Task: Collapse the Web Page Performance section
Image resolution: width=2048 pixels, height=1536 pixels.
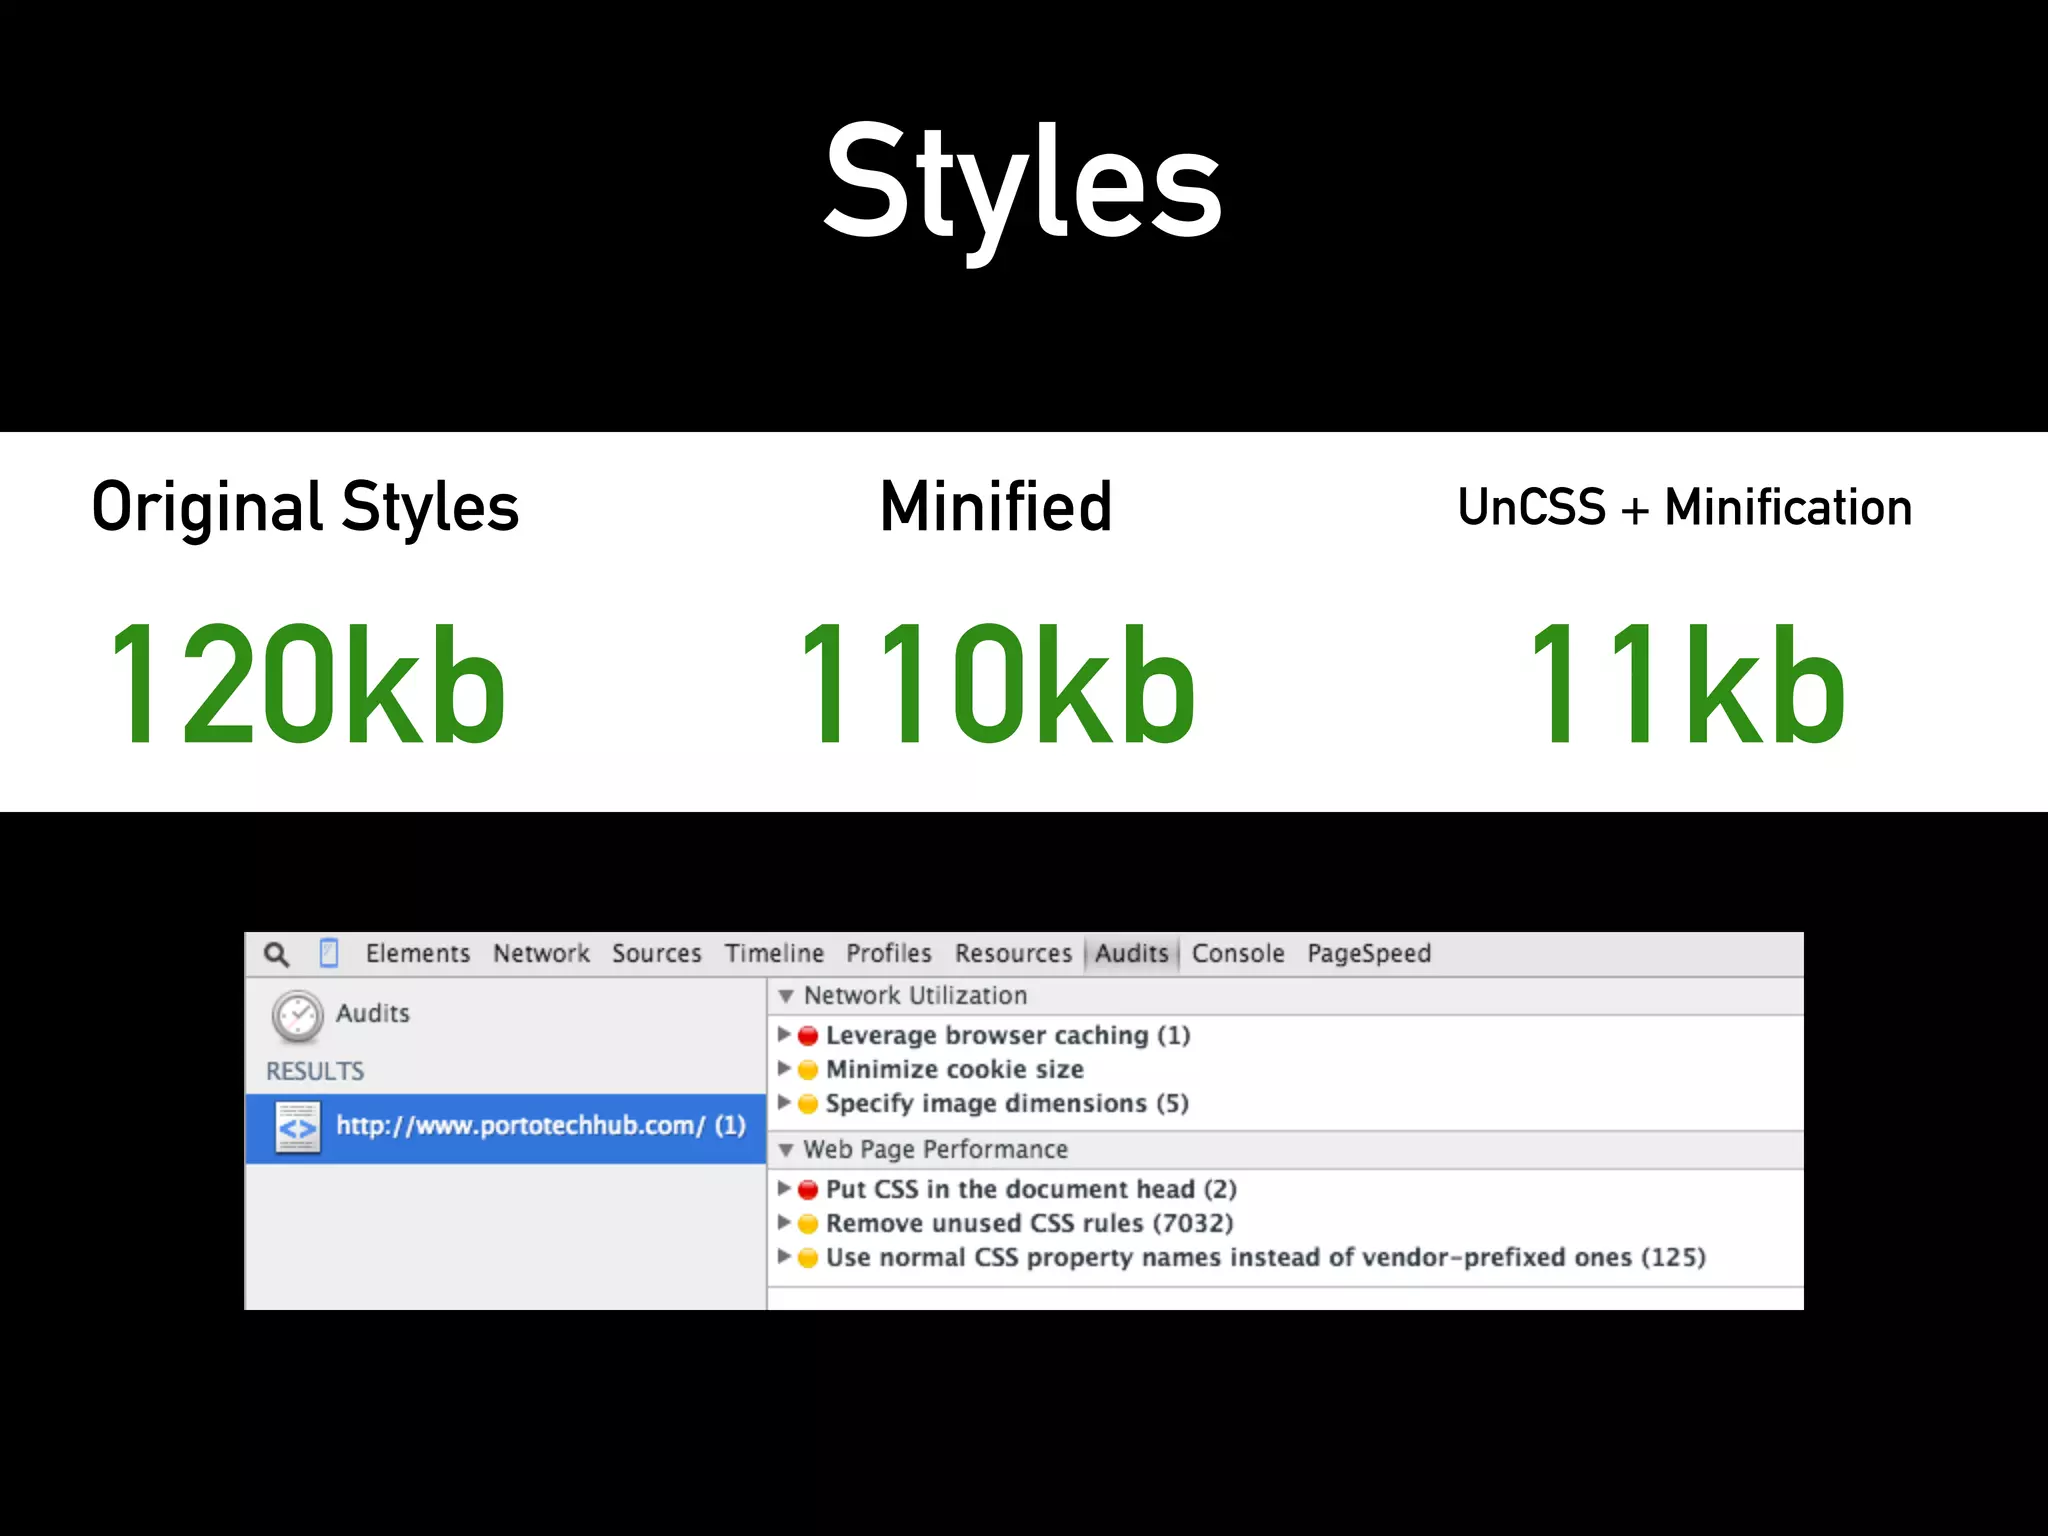Action: pyautogui.click(x=786, y=1150)
